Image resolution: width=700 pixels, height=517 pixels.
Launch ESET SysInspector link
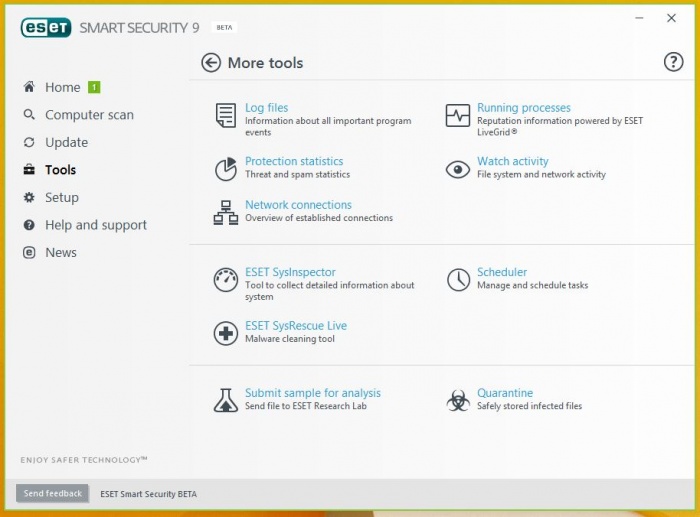coord(290,272)
